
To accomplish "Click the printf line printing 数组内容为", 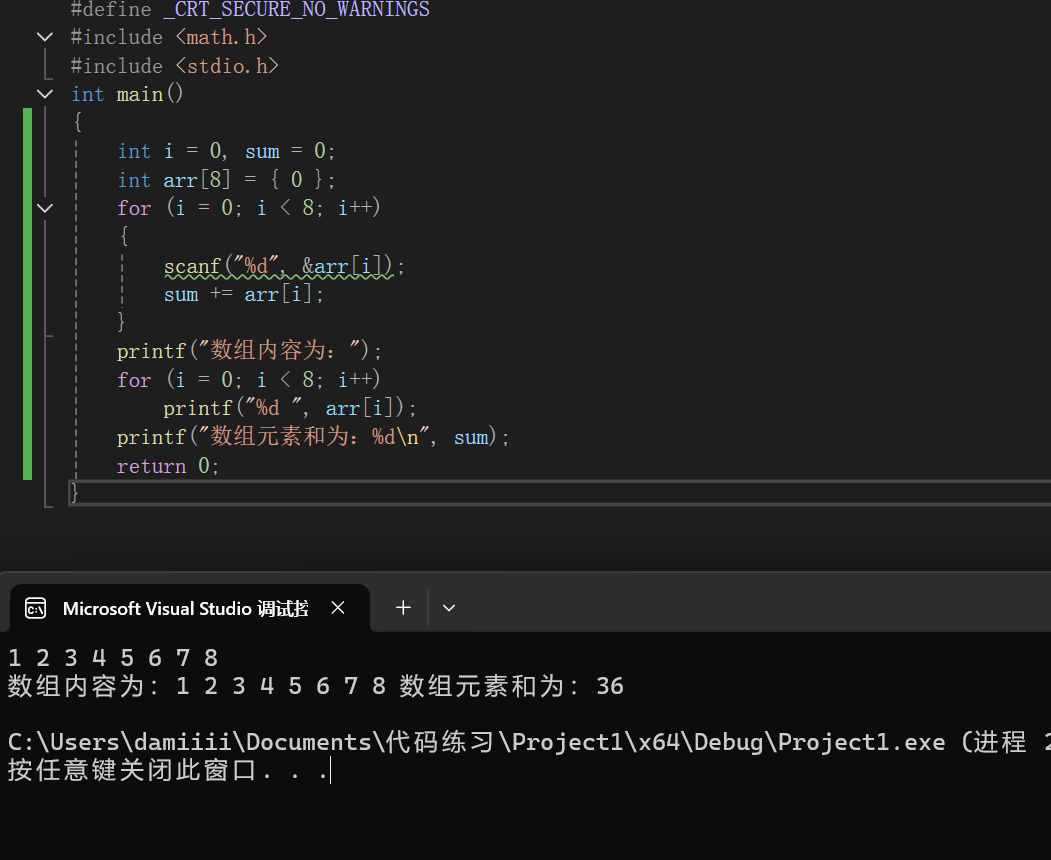I will click(x=250, y=350).
